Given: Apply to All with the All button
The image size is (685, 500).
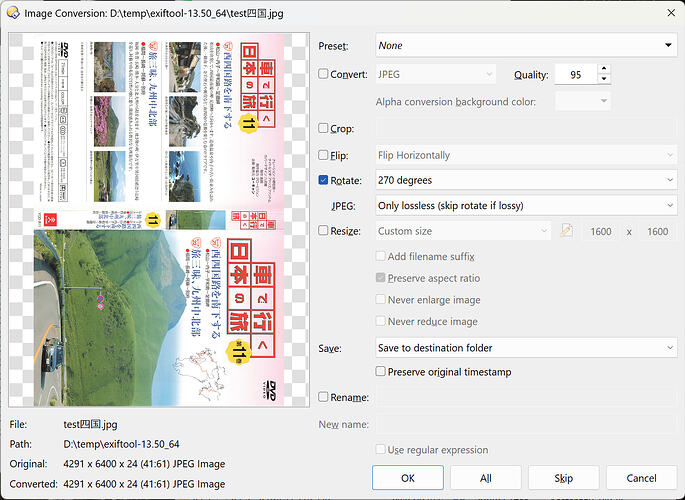Looking at the screenshot, I should pyautogui.click(x=486, y=478).
